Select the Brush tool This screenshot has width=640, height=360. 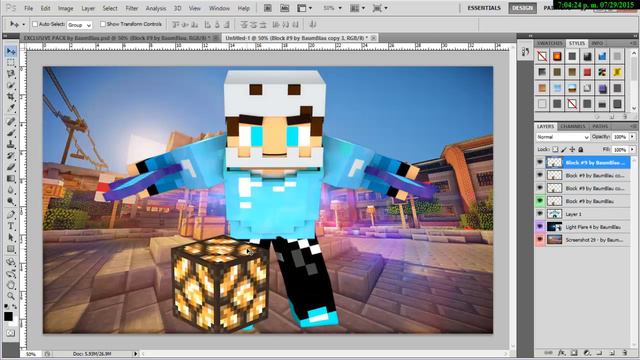[x=11, y=133]
